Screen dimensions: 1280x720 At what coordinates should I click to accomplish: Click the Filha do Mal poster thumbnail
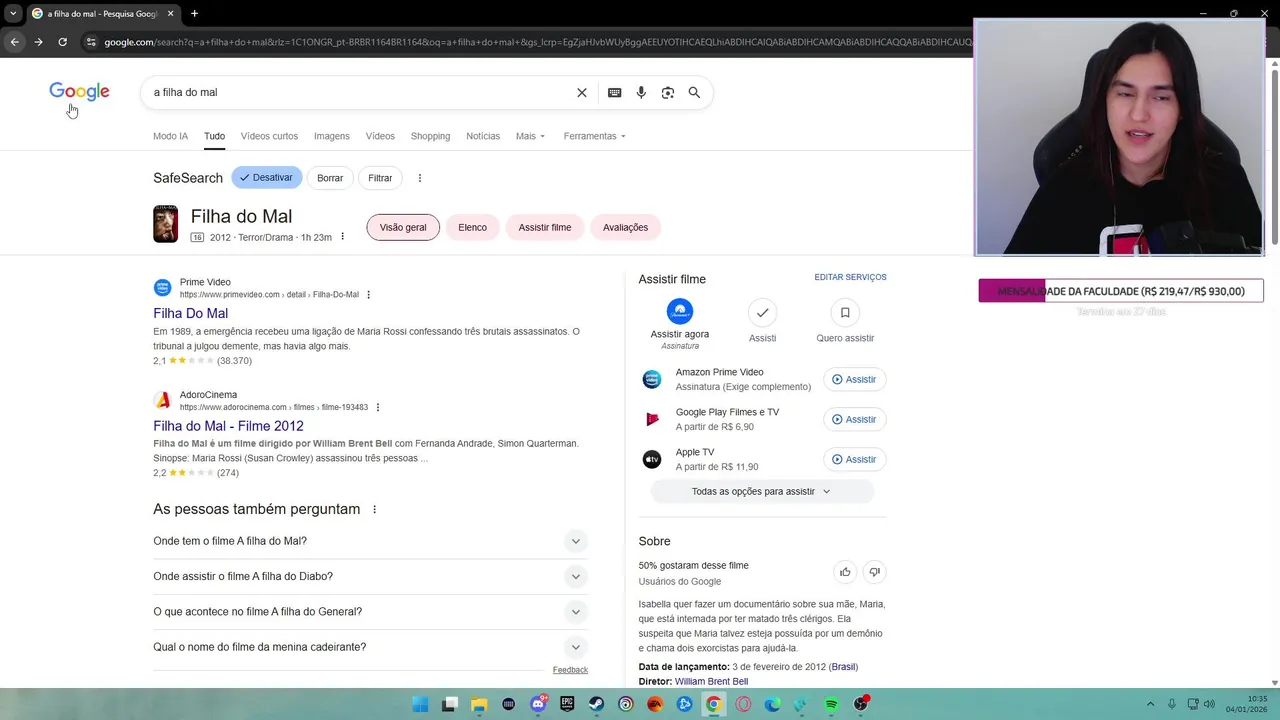pos(166,224)
